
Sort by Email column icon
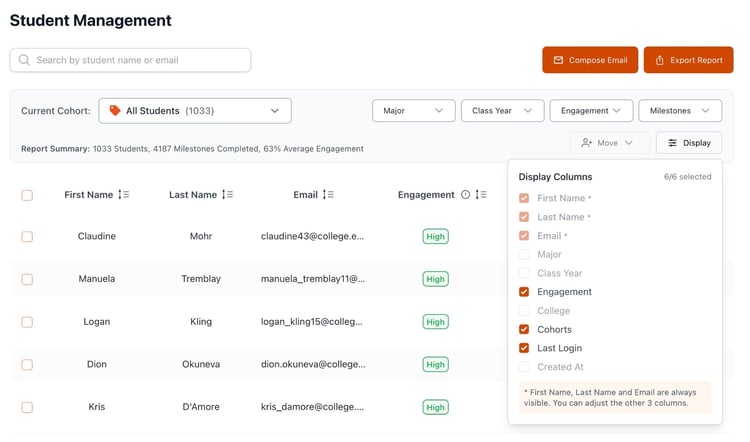coord(328,195)
